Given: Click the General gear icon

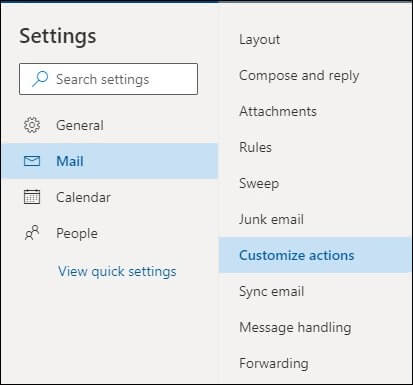Looking at the screenshot, I should point(32,125).
